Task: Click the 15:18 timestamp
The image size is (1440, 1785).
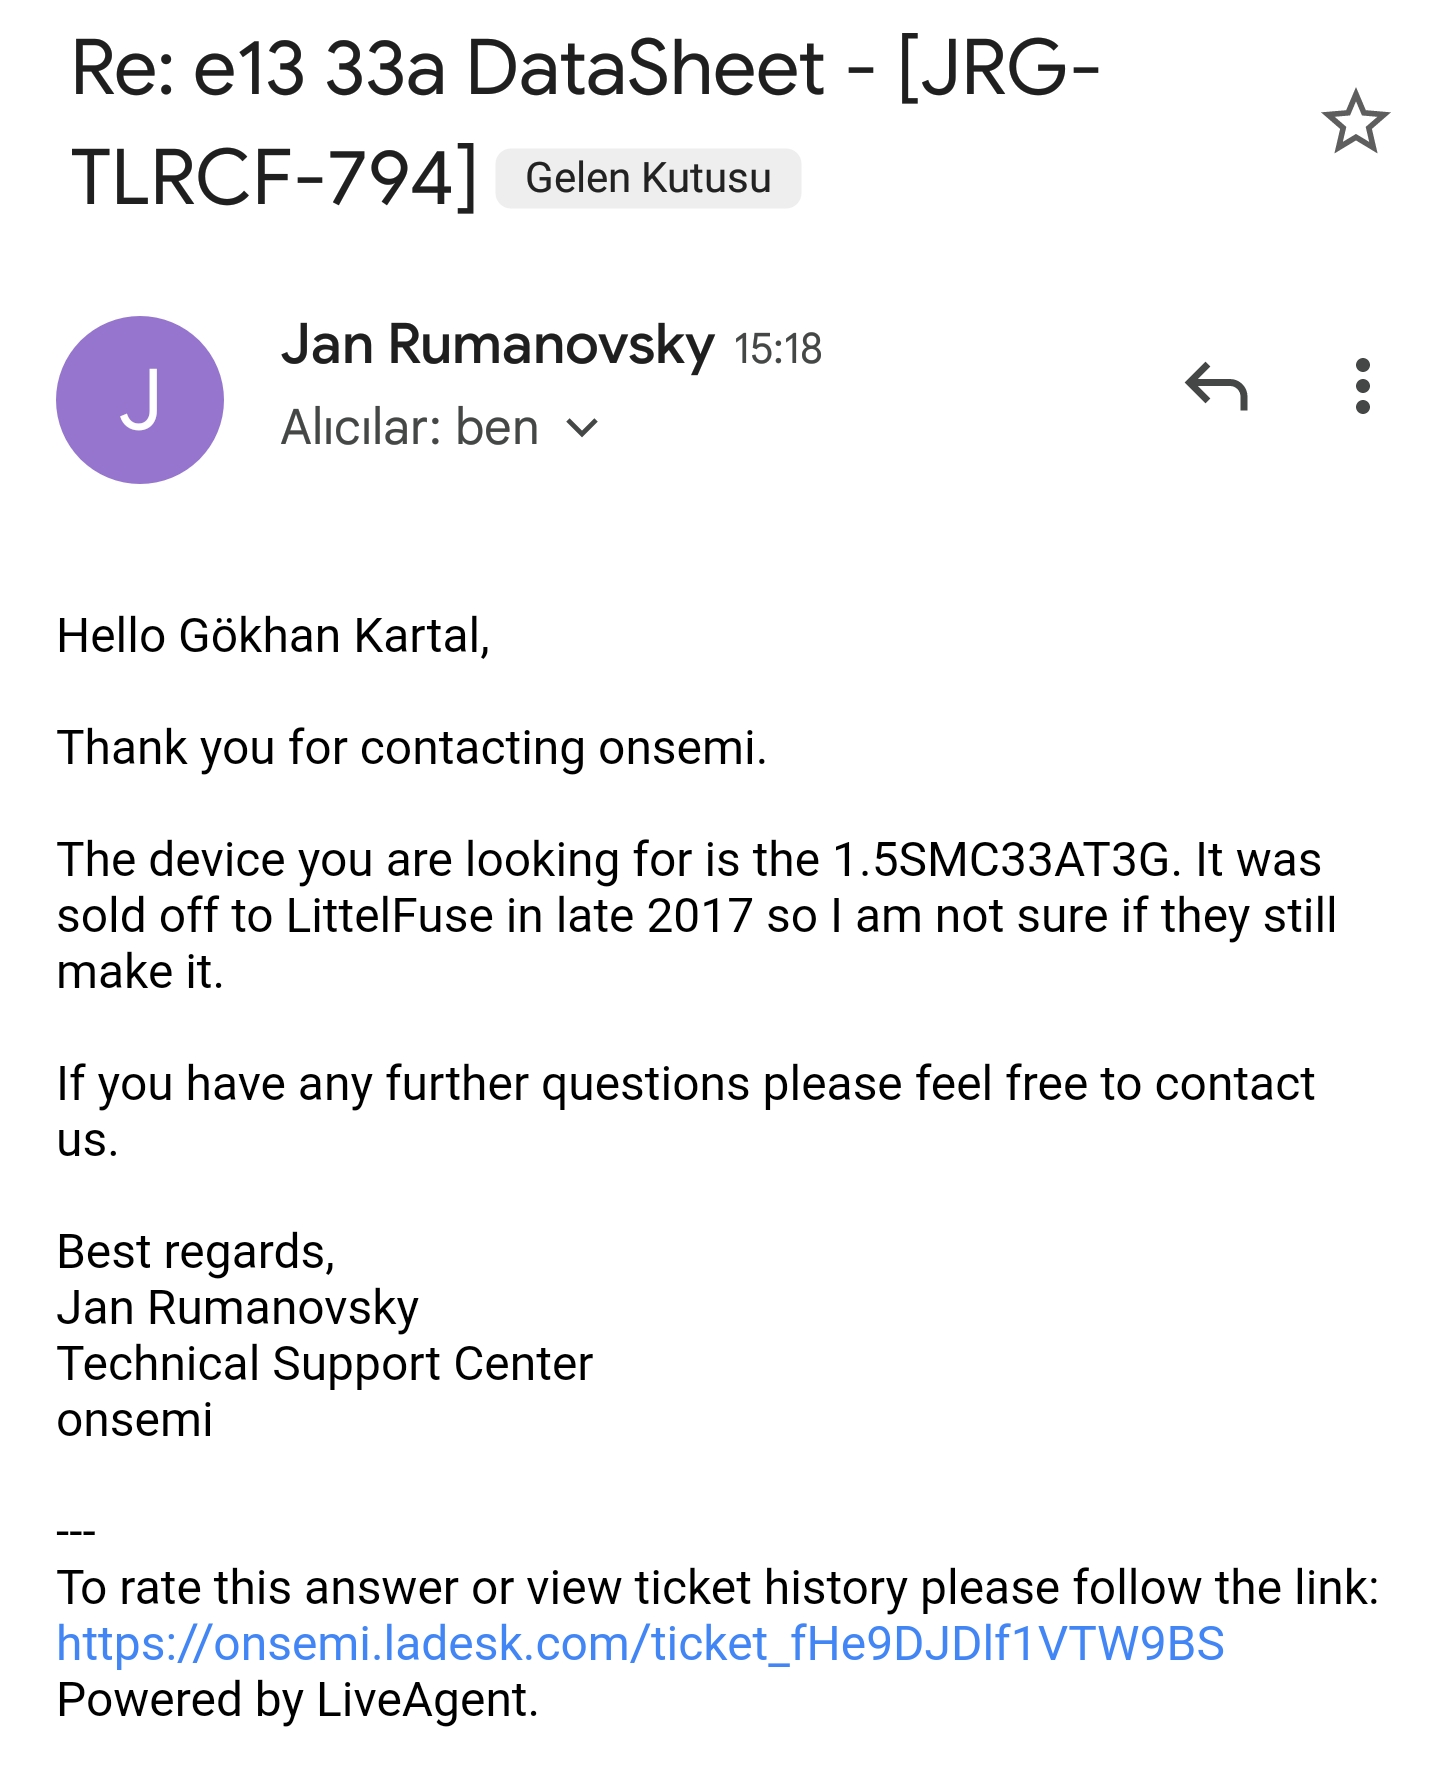Action: pos(777,349)
